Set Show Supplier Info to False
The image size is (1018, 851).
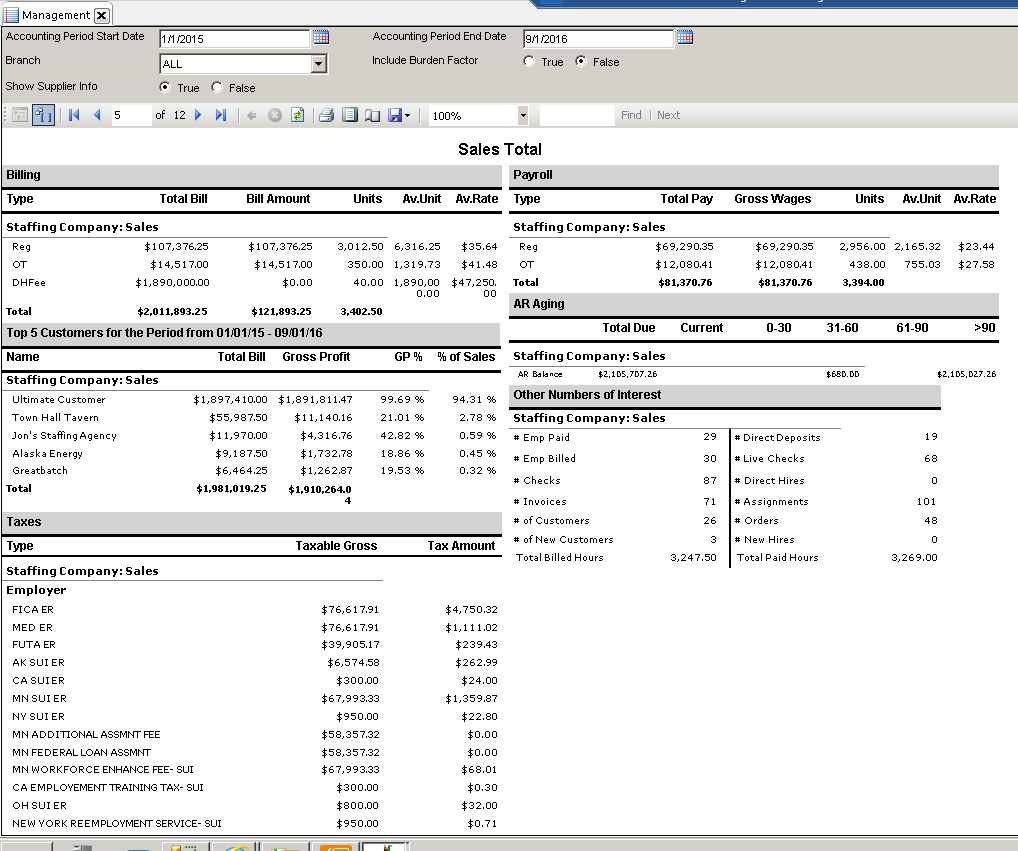(217, 88)
